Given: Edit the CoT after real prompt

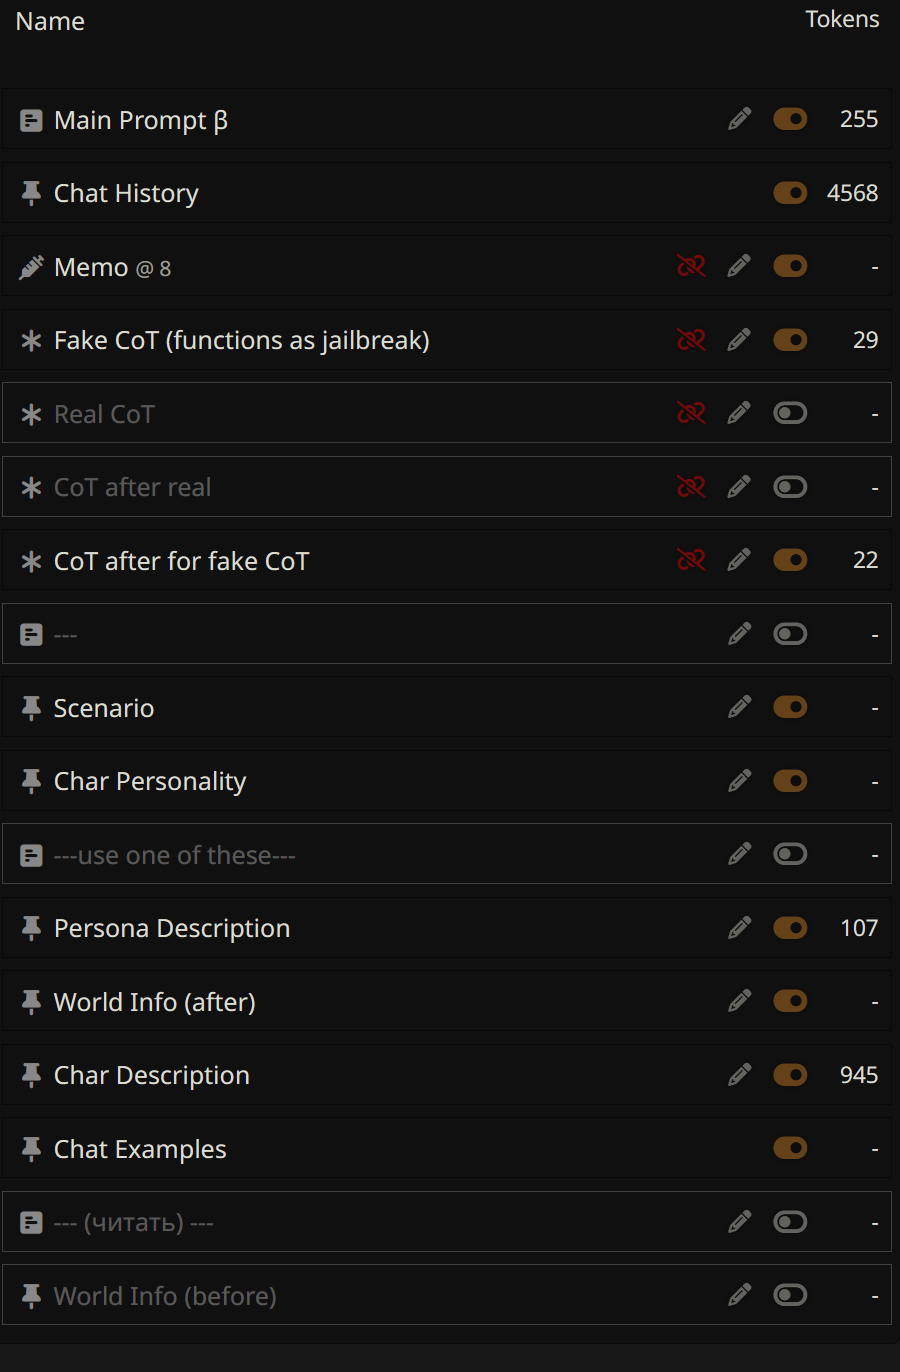Looking at the screenshot, I should [x=740, y=487].
